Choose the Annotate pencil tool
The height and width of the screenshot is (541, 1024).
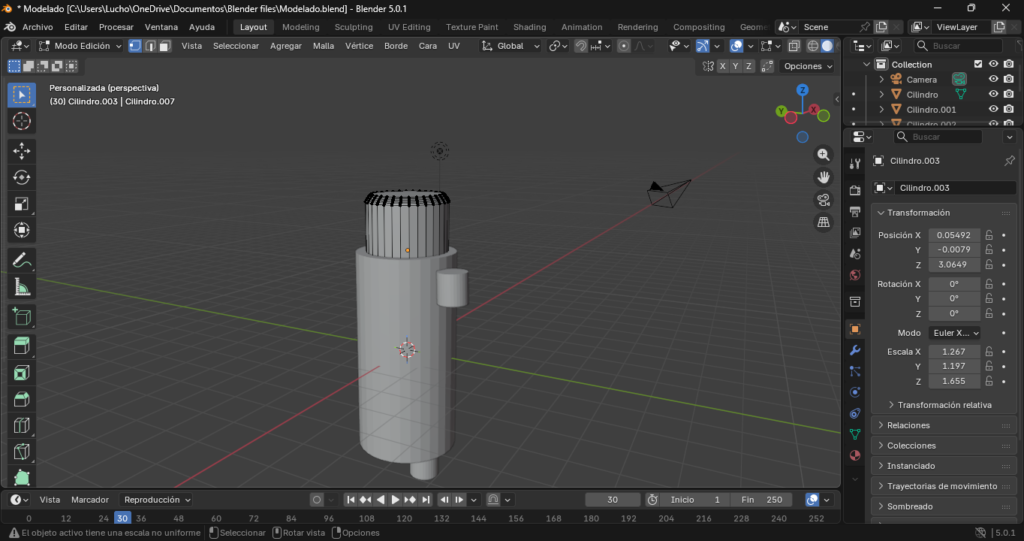tap(21, 260)
